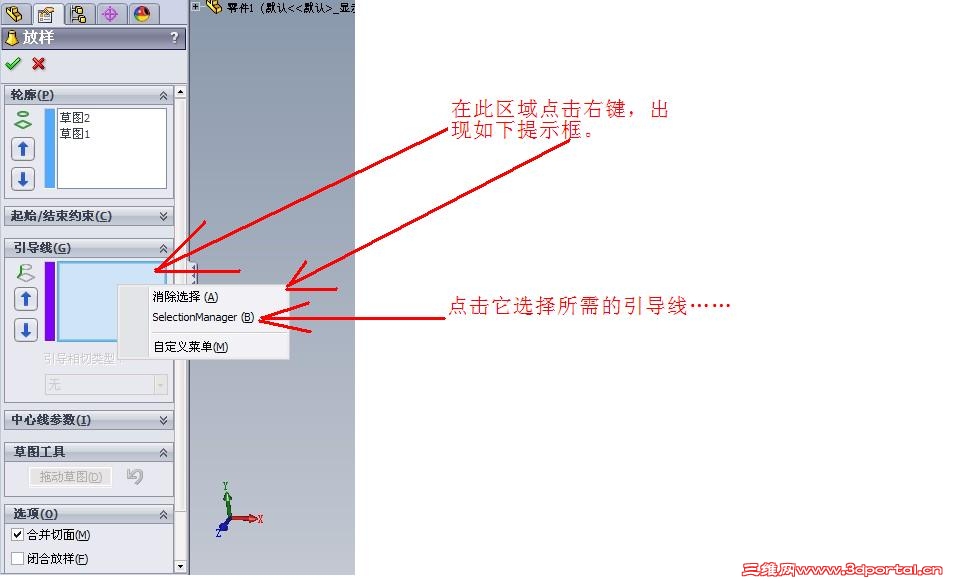Image resolution: width=962 pixels, height=583 pixels.
Task: Move guide curve down arrow
Action: 26,330
